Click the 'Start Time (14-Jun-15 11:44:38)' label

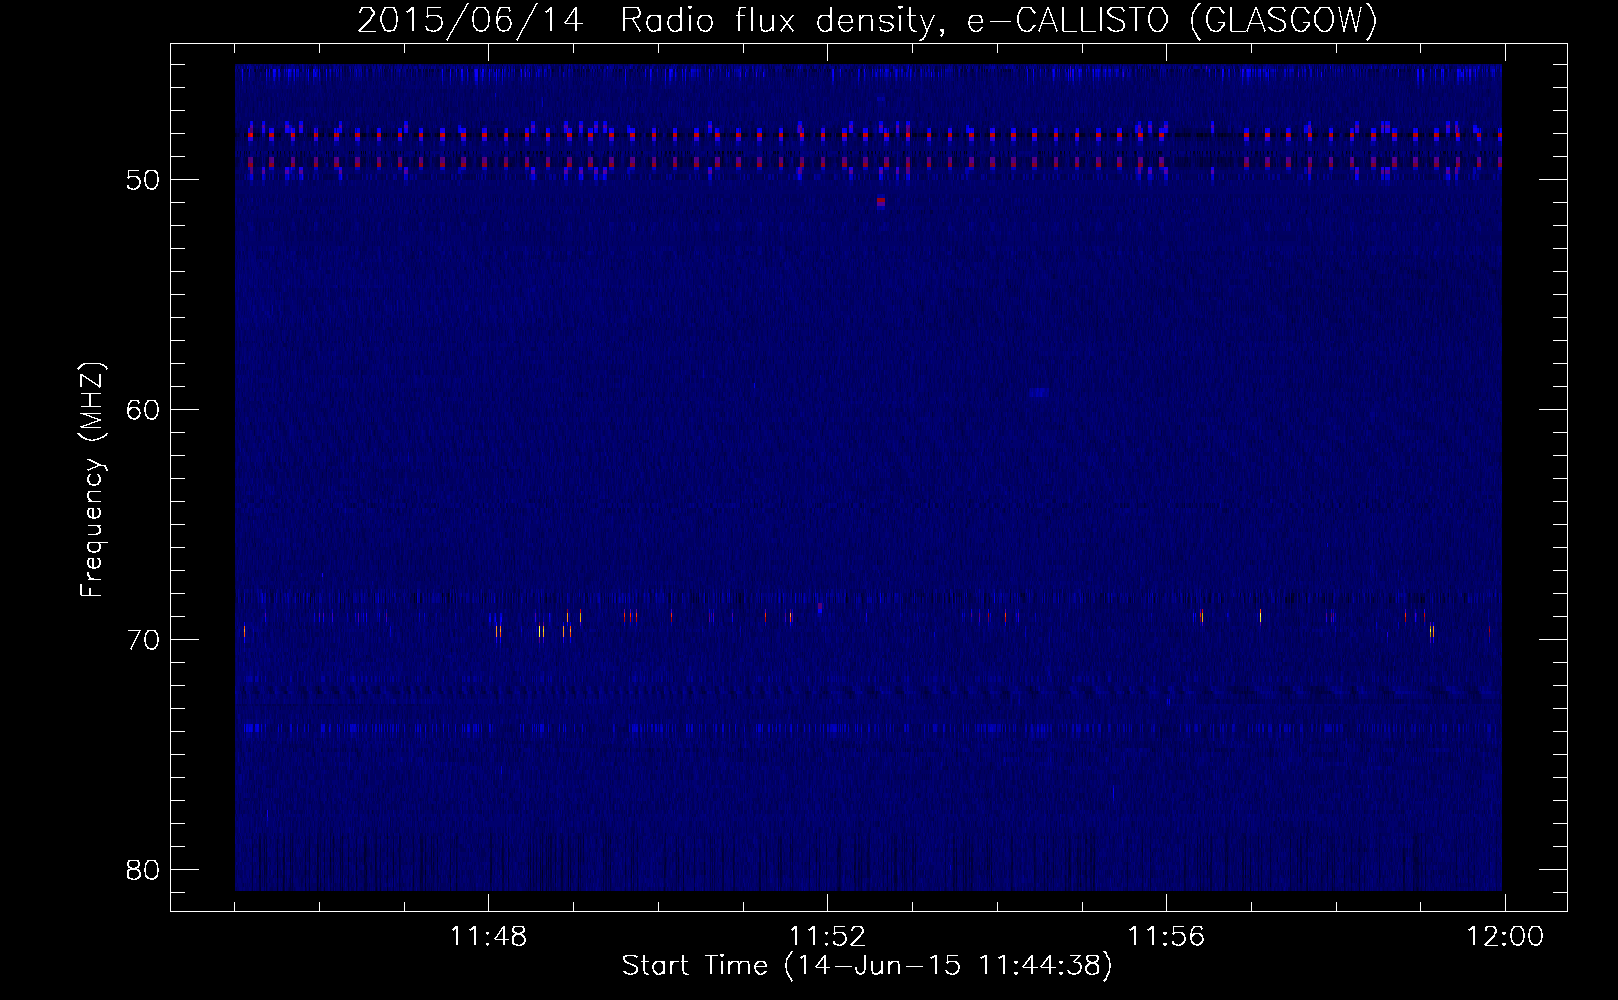coord(867,966)
